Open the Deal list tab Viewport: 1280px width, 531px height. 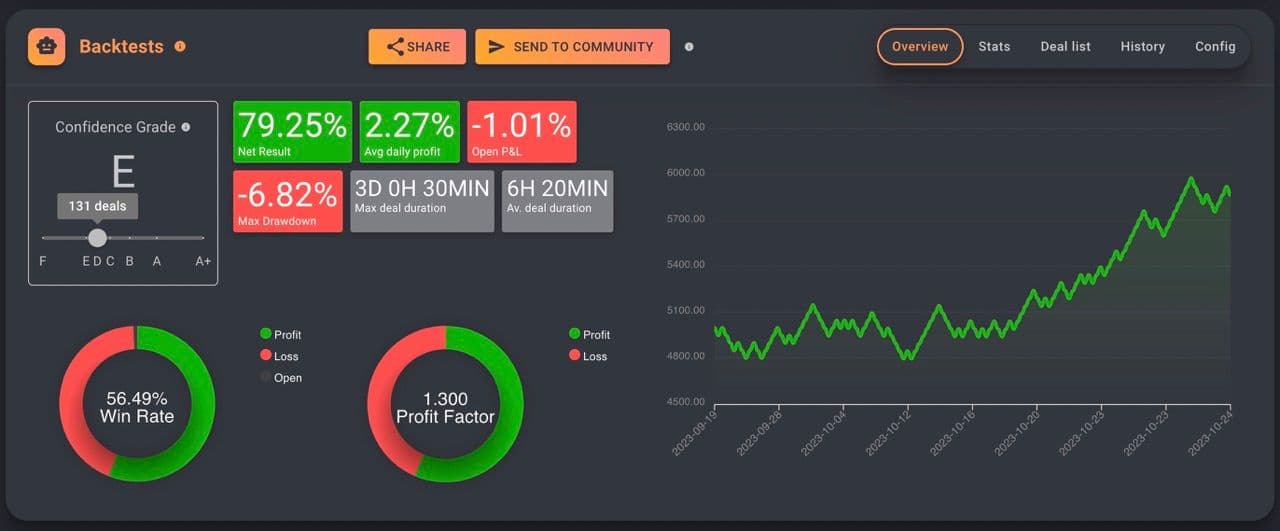pyautogui.click(x=1065, y=47)
